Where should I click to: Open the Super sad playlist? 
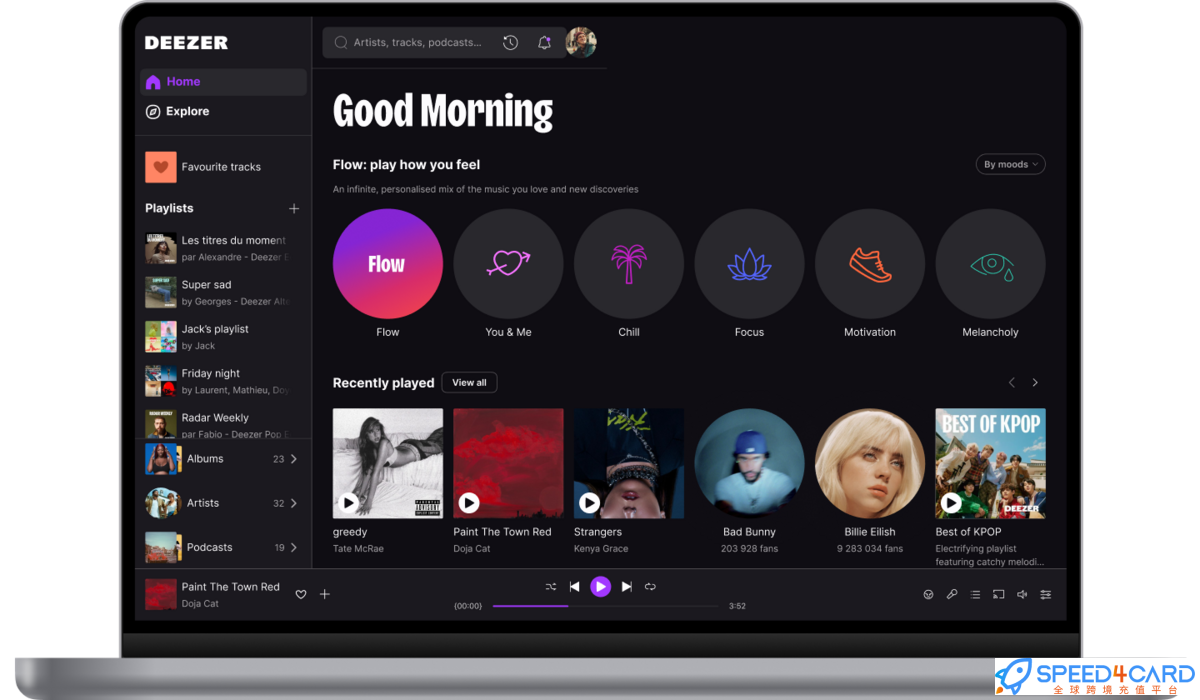(x=216, y=293)
